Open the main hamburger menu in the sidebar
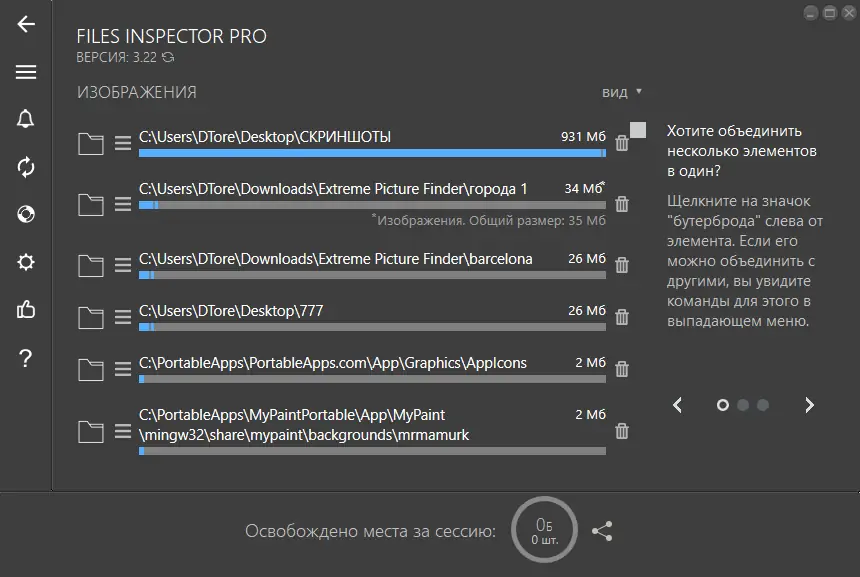This screenshot has width=860, height=577. point(26,72)
